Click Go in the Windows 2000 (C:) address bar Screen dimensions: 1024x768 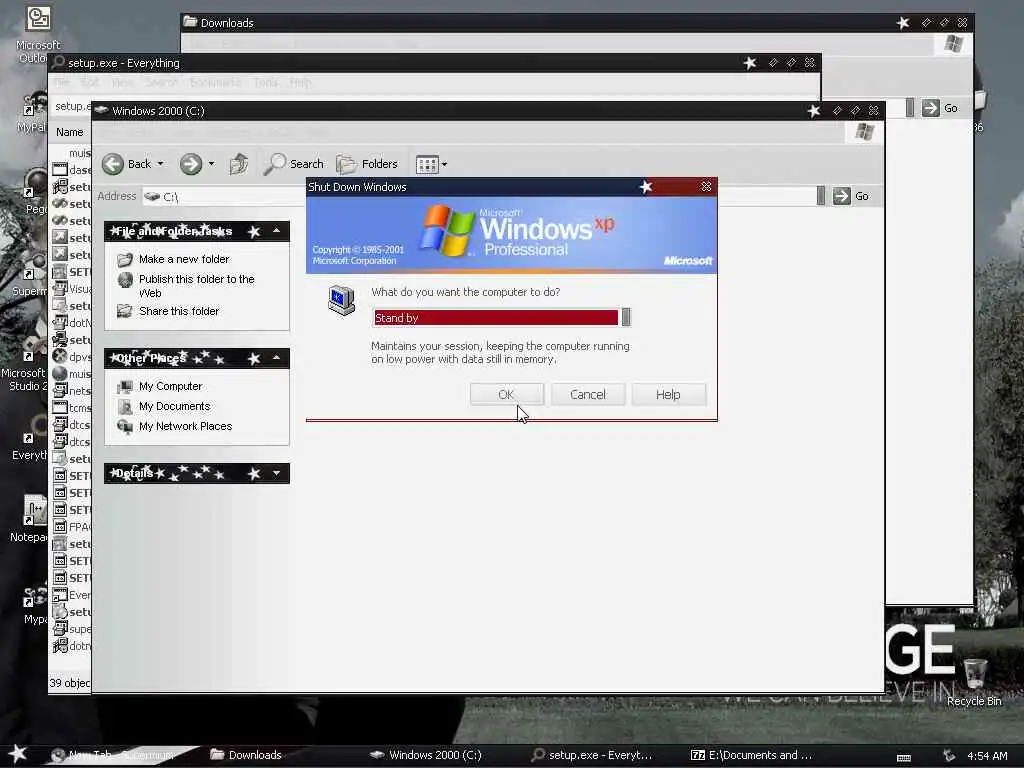[851, 196]
